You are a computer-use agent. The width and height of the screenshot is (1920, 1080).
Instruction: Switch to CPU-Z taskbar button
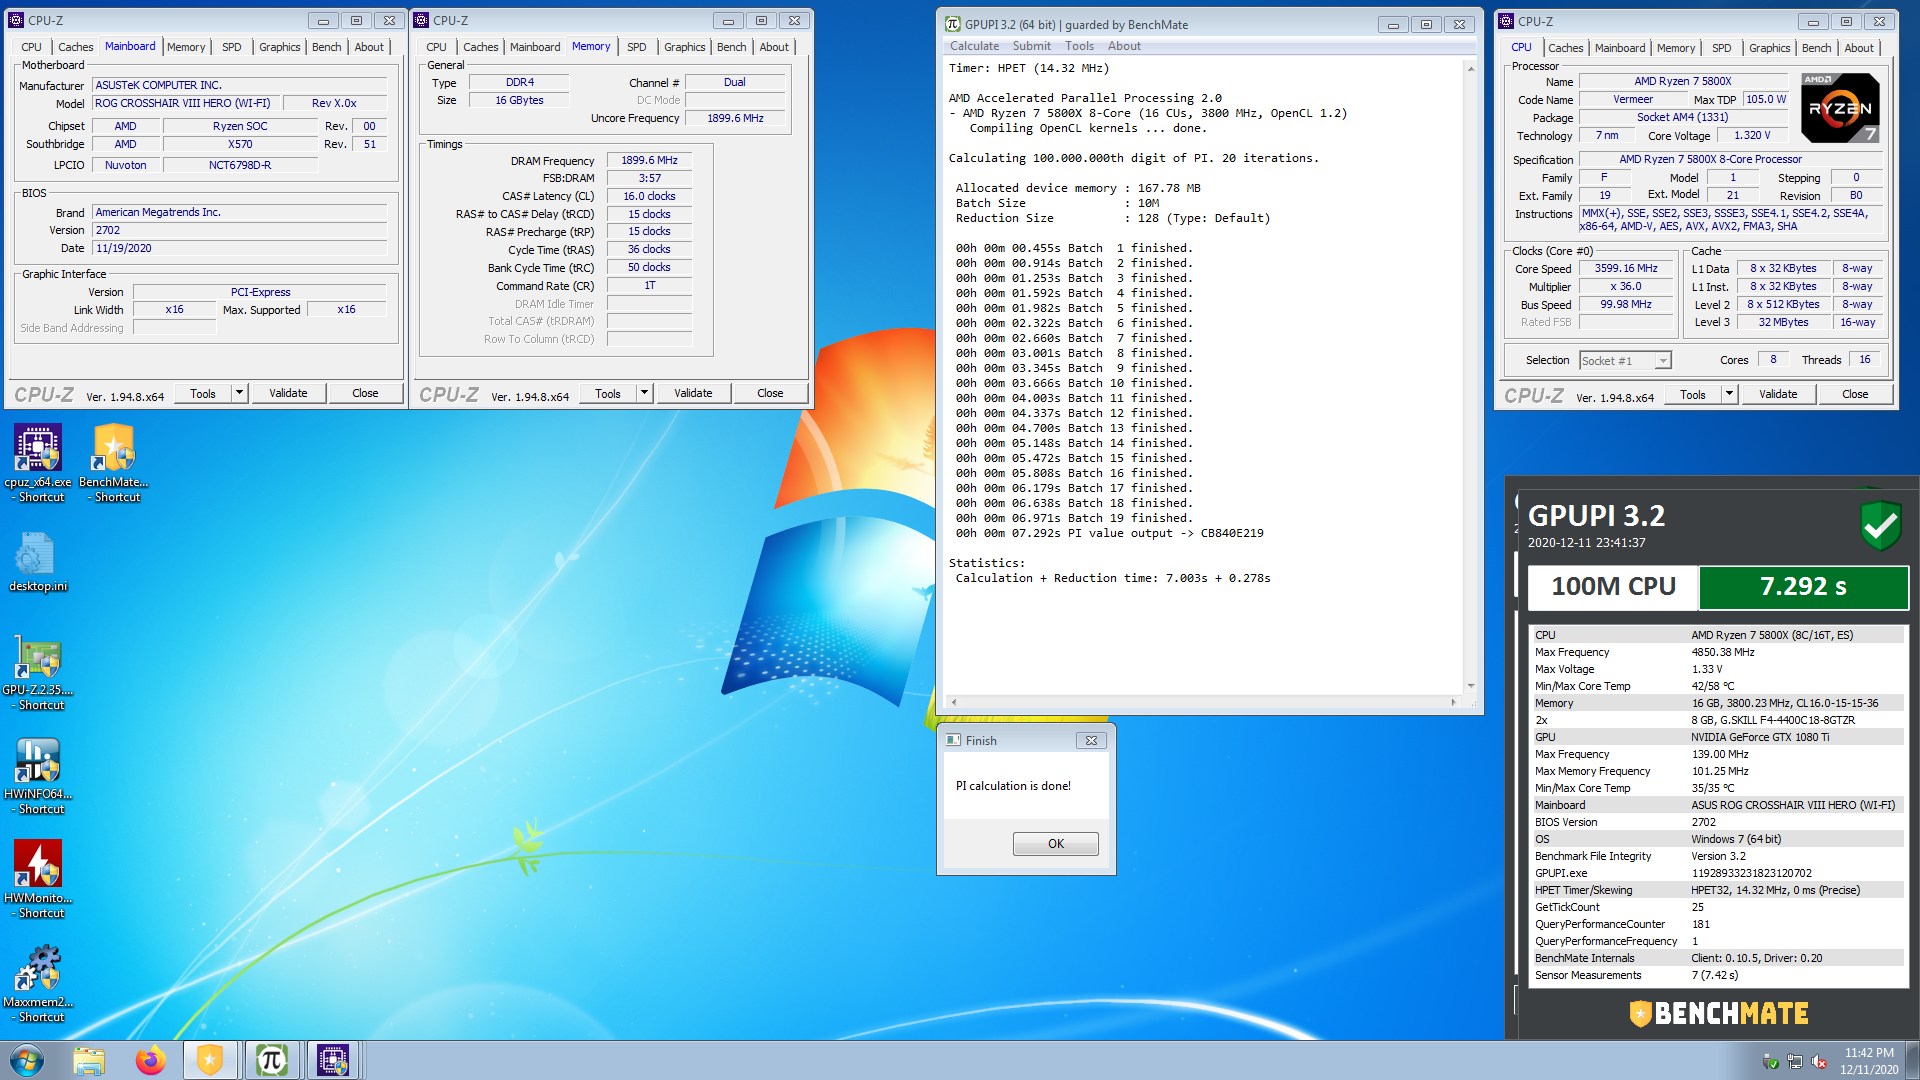pyautogui.click(x=333, y=1060)
